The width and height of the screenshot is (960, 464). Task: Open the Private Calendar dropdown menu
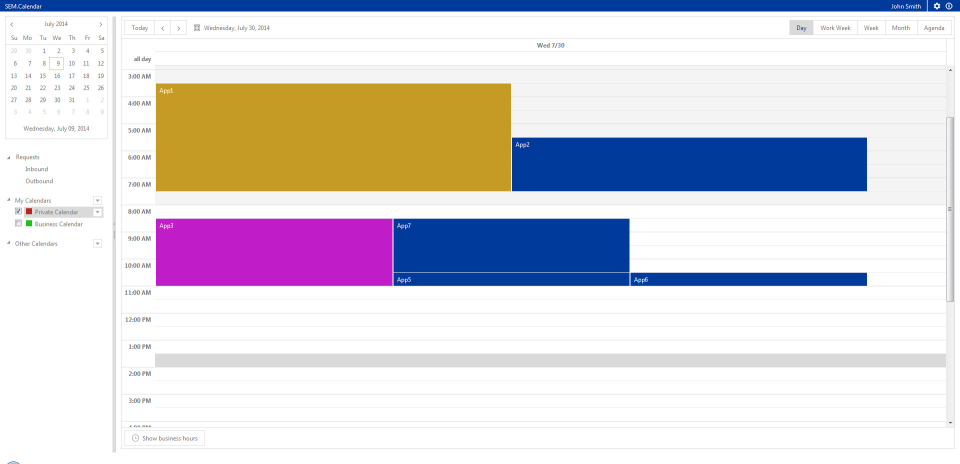(97, 212)
